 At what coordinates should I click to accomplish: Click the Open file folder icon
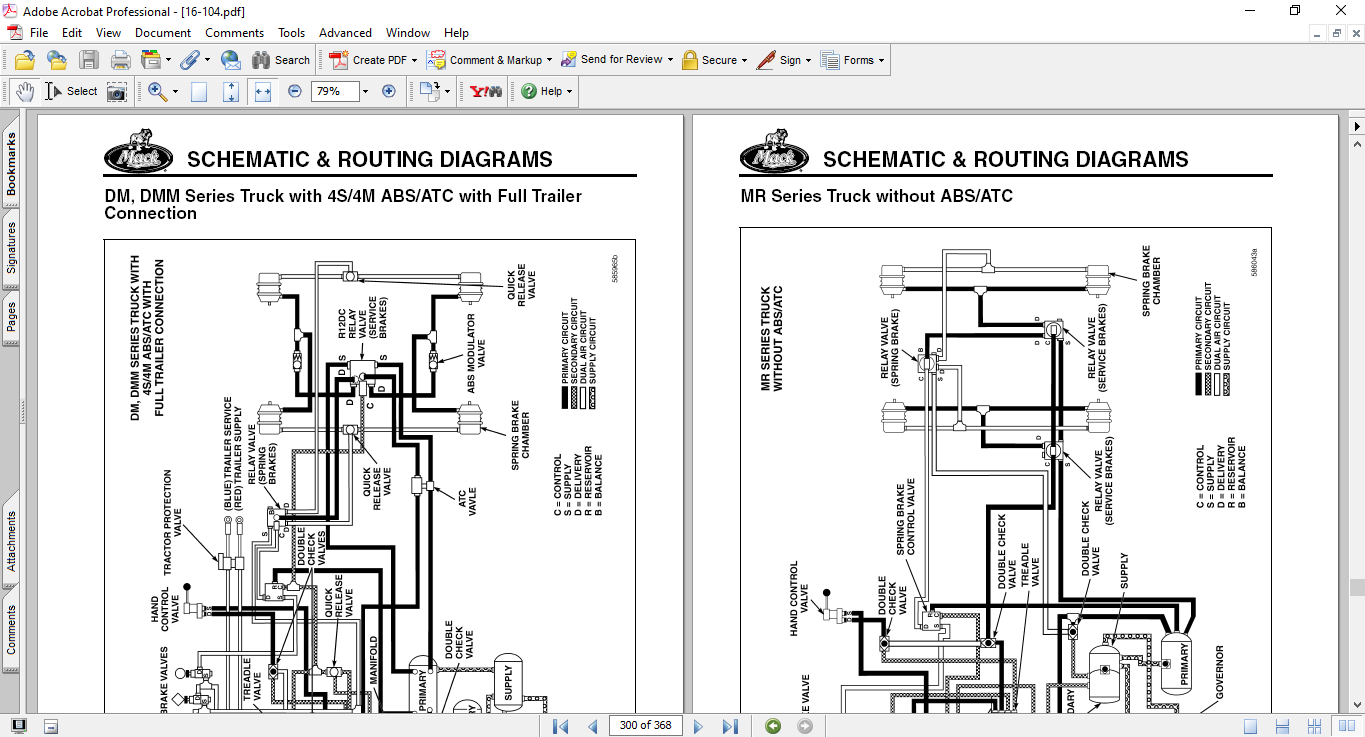click(x=25, y=60)
